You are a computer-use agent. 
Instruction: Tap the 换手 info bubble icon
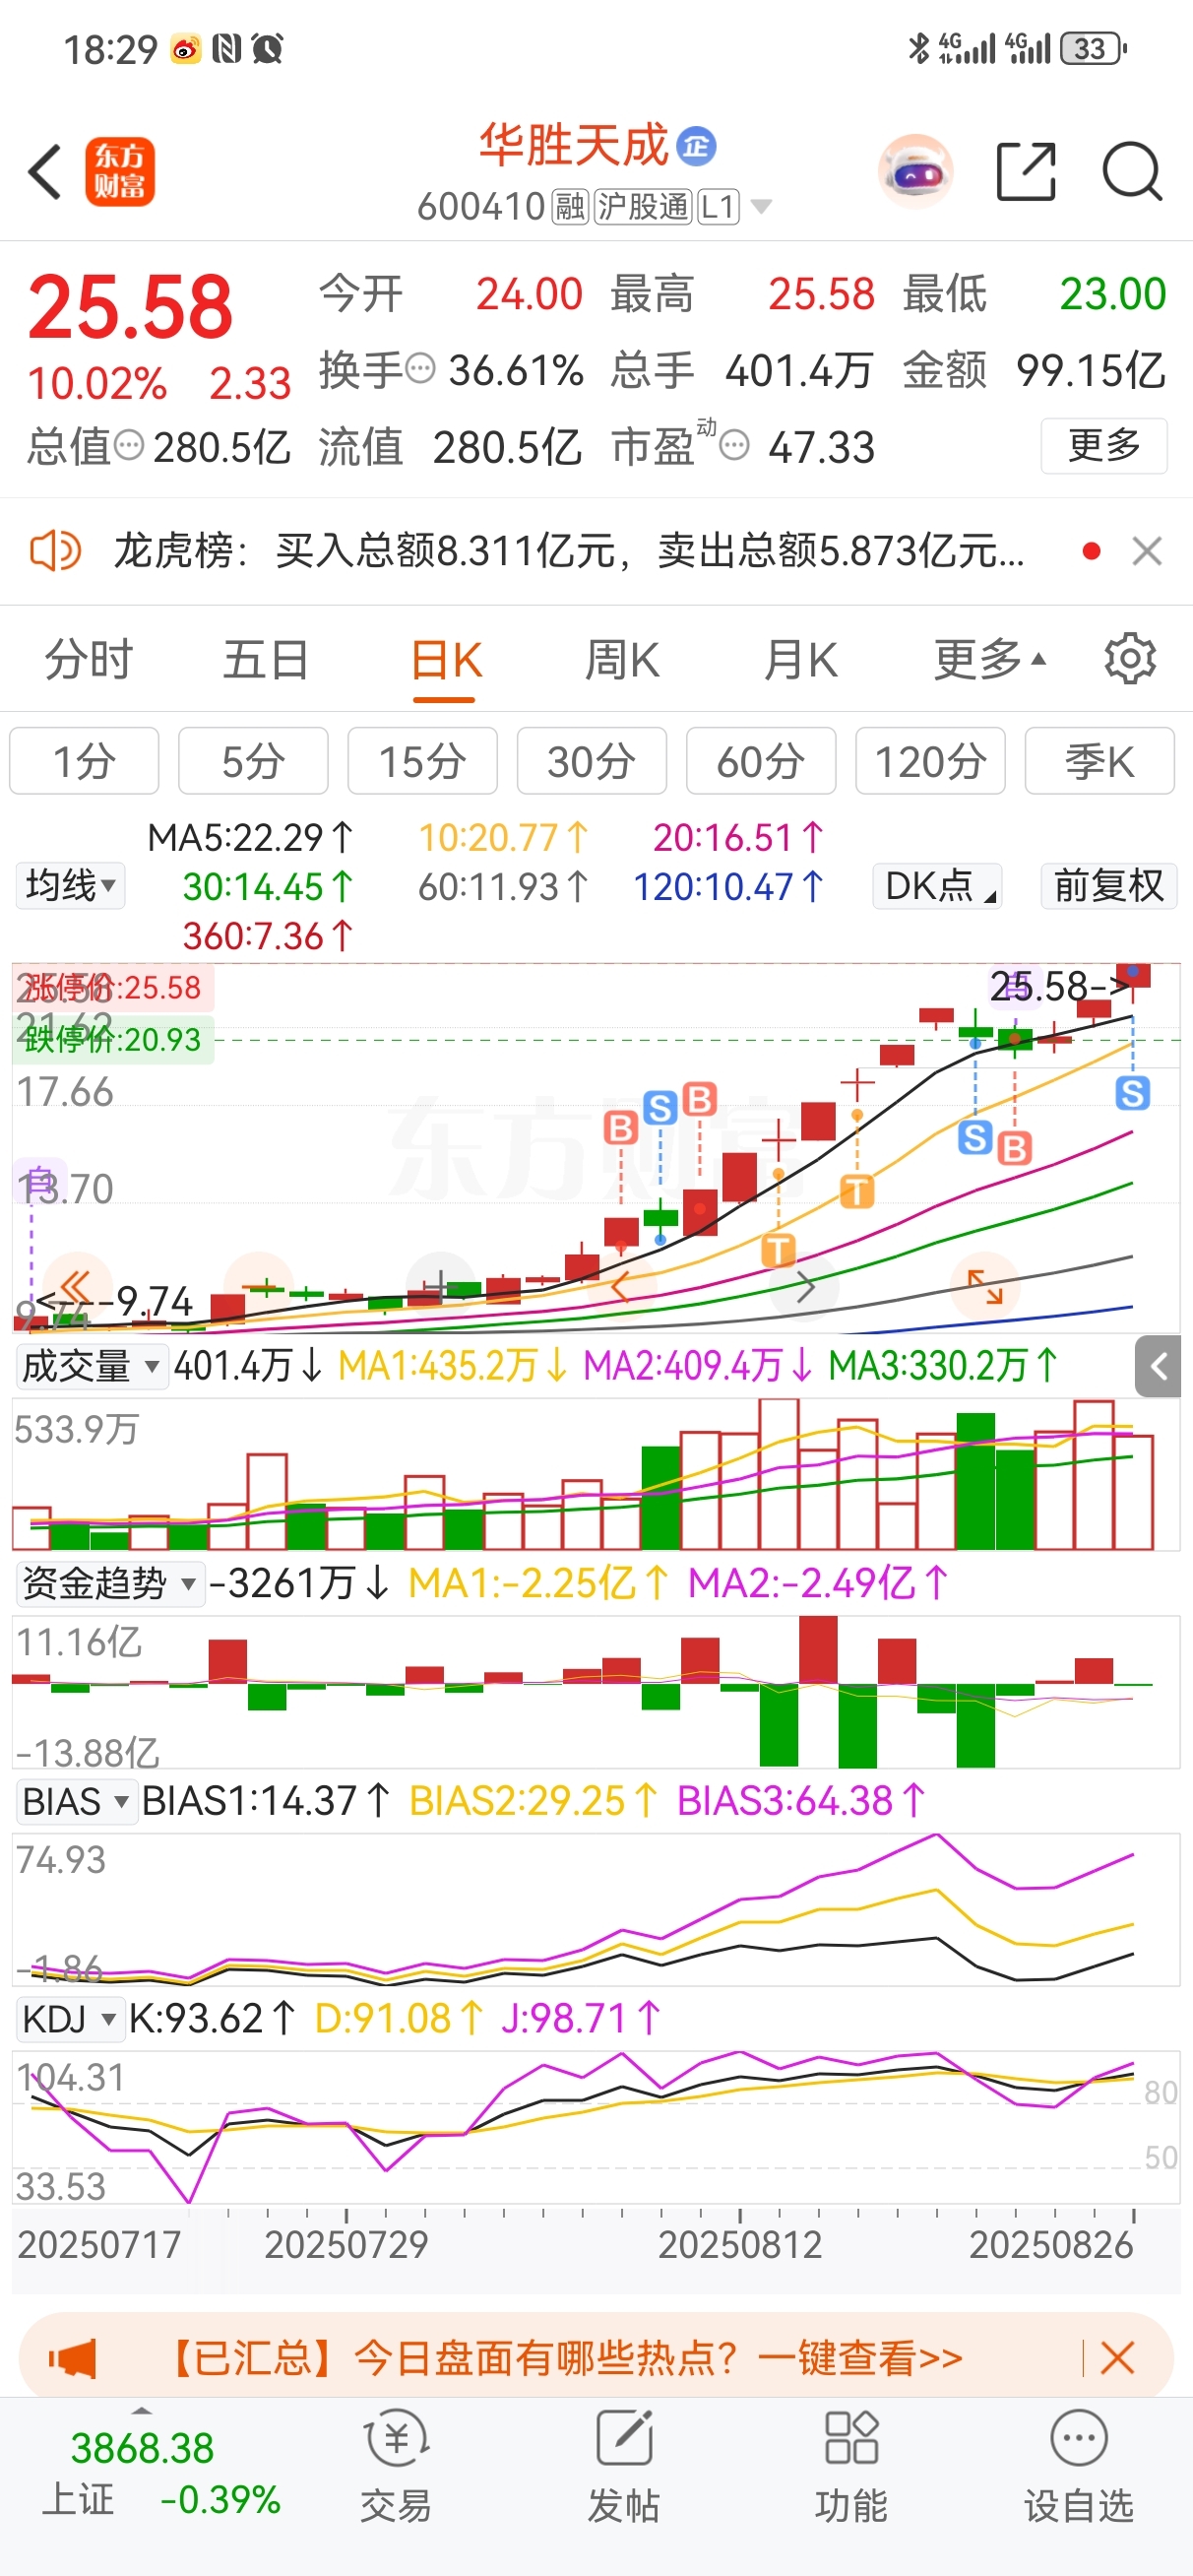coord(422,369)
